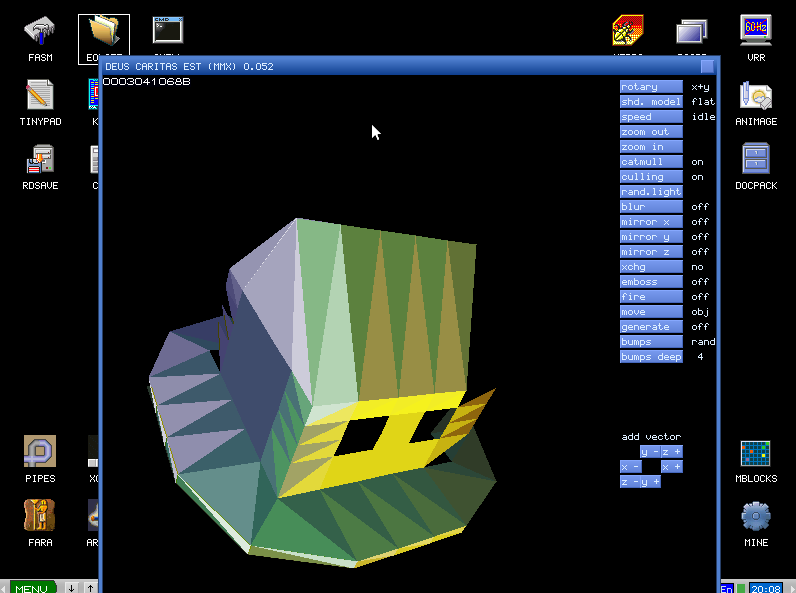Screen dimensions: 796x593
Task: Click the 'x+y' rotary value text
Action: coord(700,87)
